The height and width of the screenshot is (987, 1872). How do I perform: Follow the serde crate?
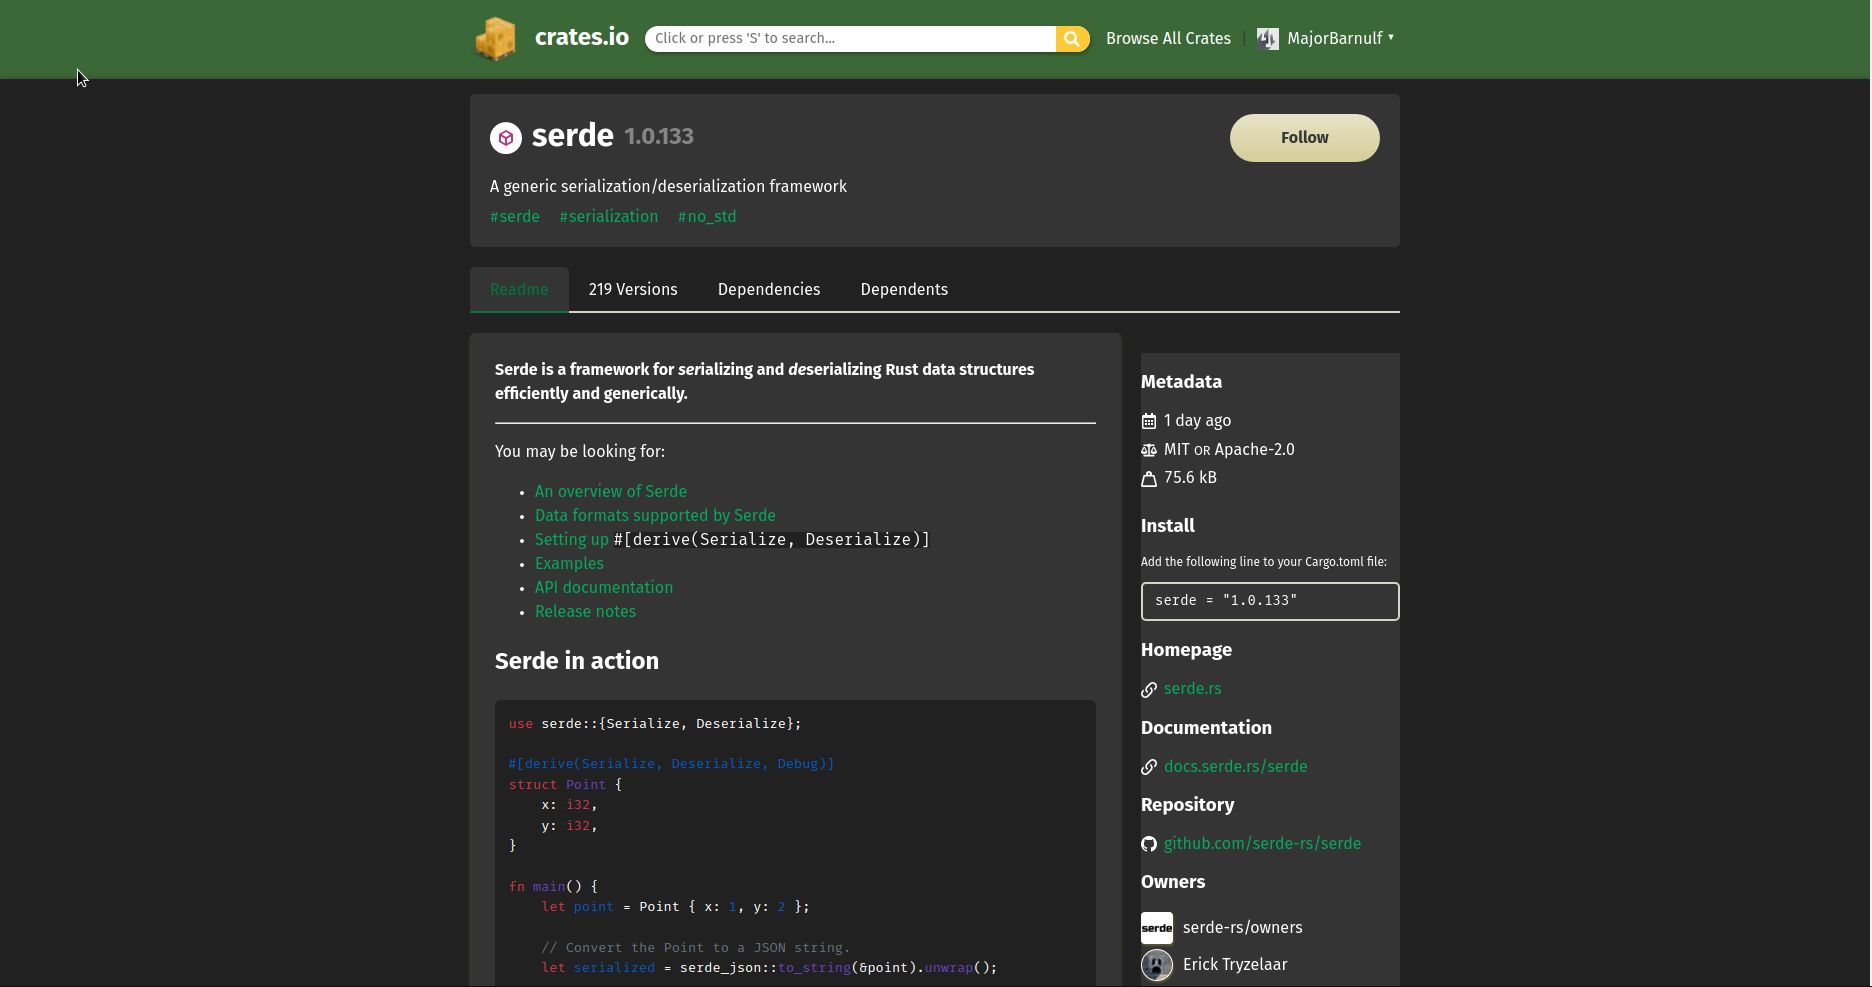(1305, 138)
